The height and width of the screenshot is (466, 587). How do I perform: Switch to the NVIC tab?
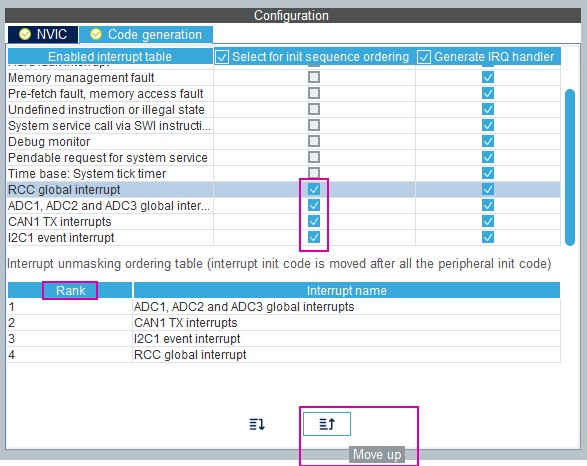43,34
